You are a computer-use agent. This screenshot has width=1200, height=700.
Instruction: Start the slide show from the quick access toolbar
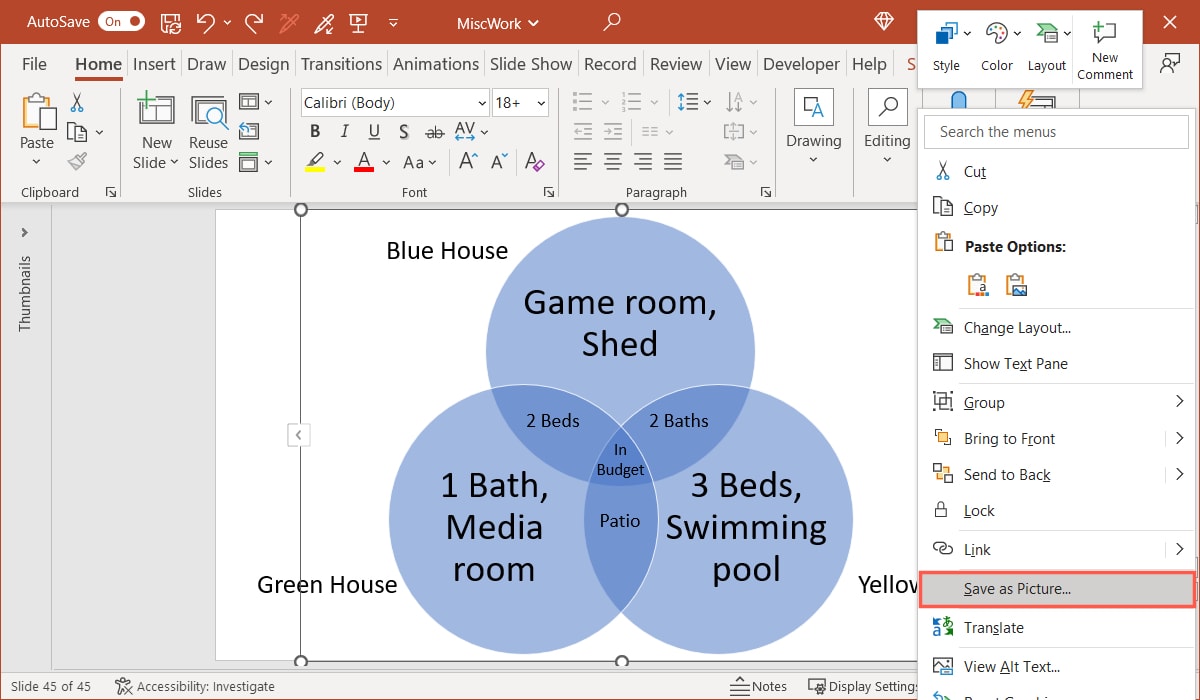click(359, 21)
